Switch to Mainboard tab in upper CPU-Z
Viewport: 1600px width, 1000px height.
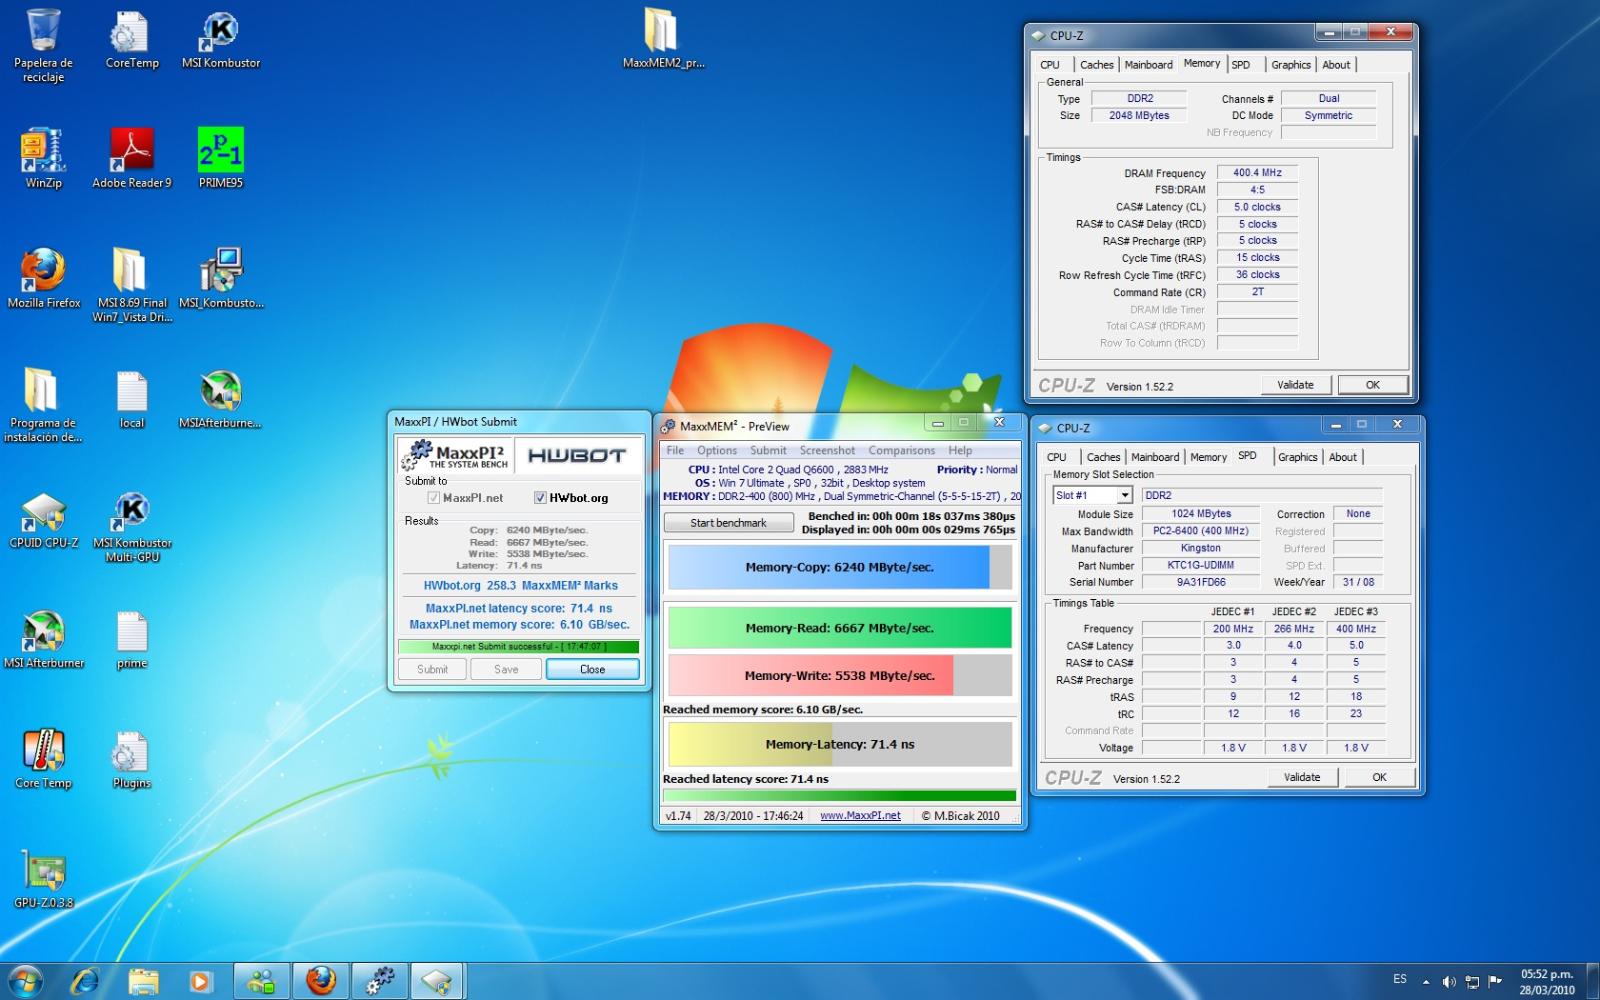click(1148, 65)
